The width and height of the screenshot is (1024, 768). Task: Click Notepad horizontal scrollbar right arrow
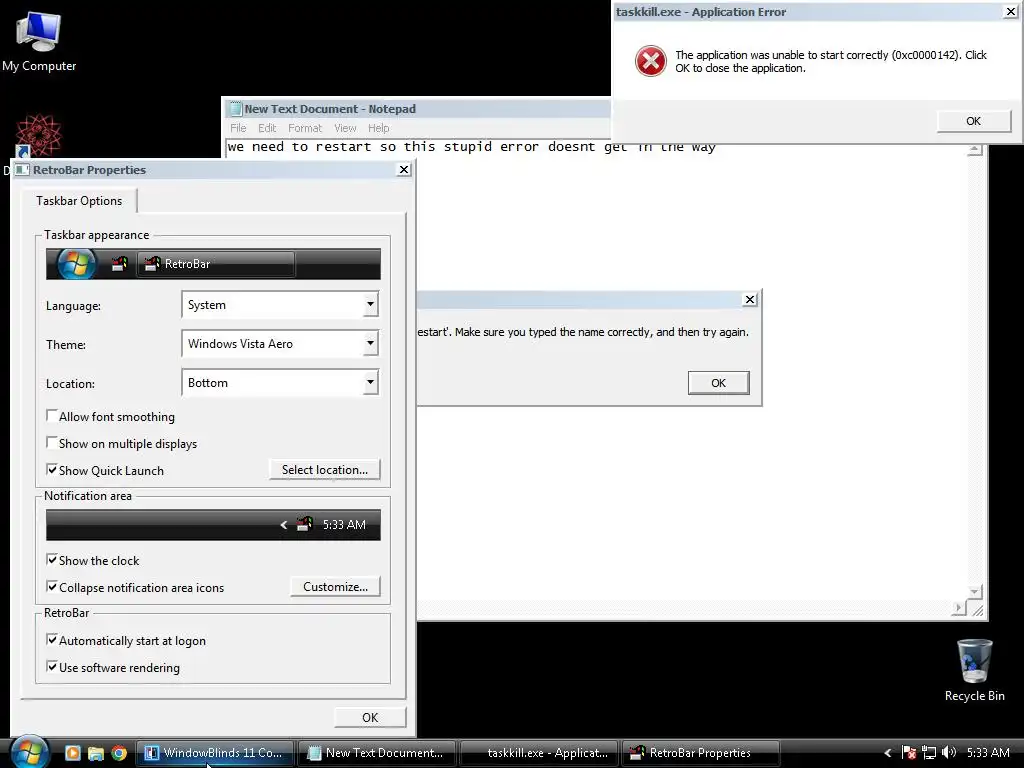pos(959,609)
